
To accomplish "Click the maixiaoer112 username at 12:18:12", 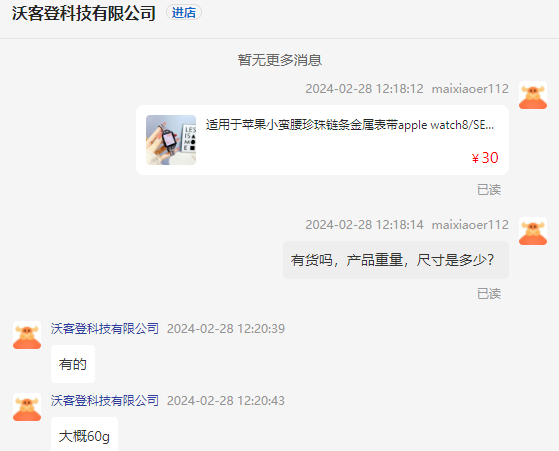I will pyautogui.click(x=470, y=88).
